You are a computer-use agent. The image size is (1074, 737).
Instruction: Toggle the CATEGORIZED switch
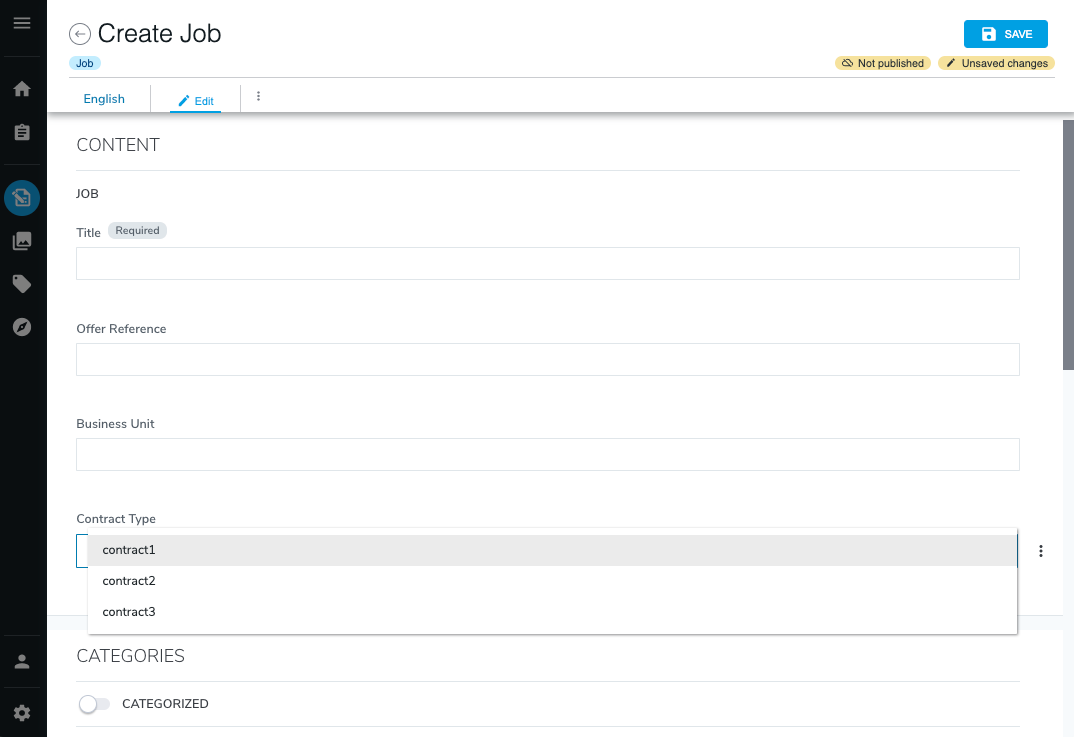[94, 704]
